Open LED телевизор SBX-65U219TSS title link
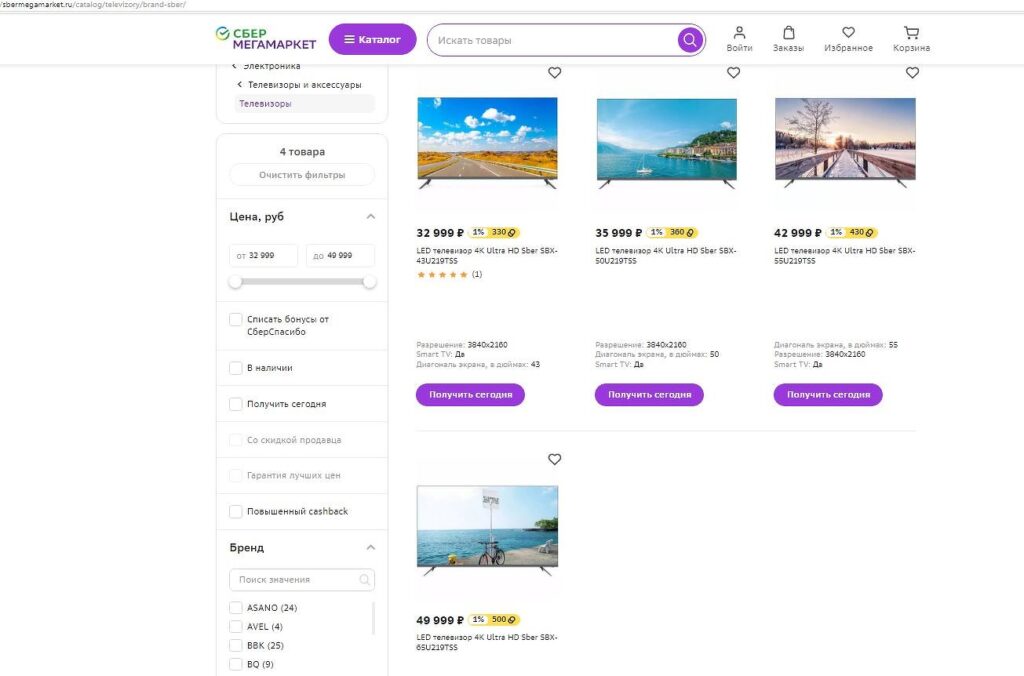Image resolution: width=1024 pixels, height=676 pixels. click(x=487, y=642)
